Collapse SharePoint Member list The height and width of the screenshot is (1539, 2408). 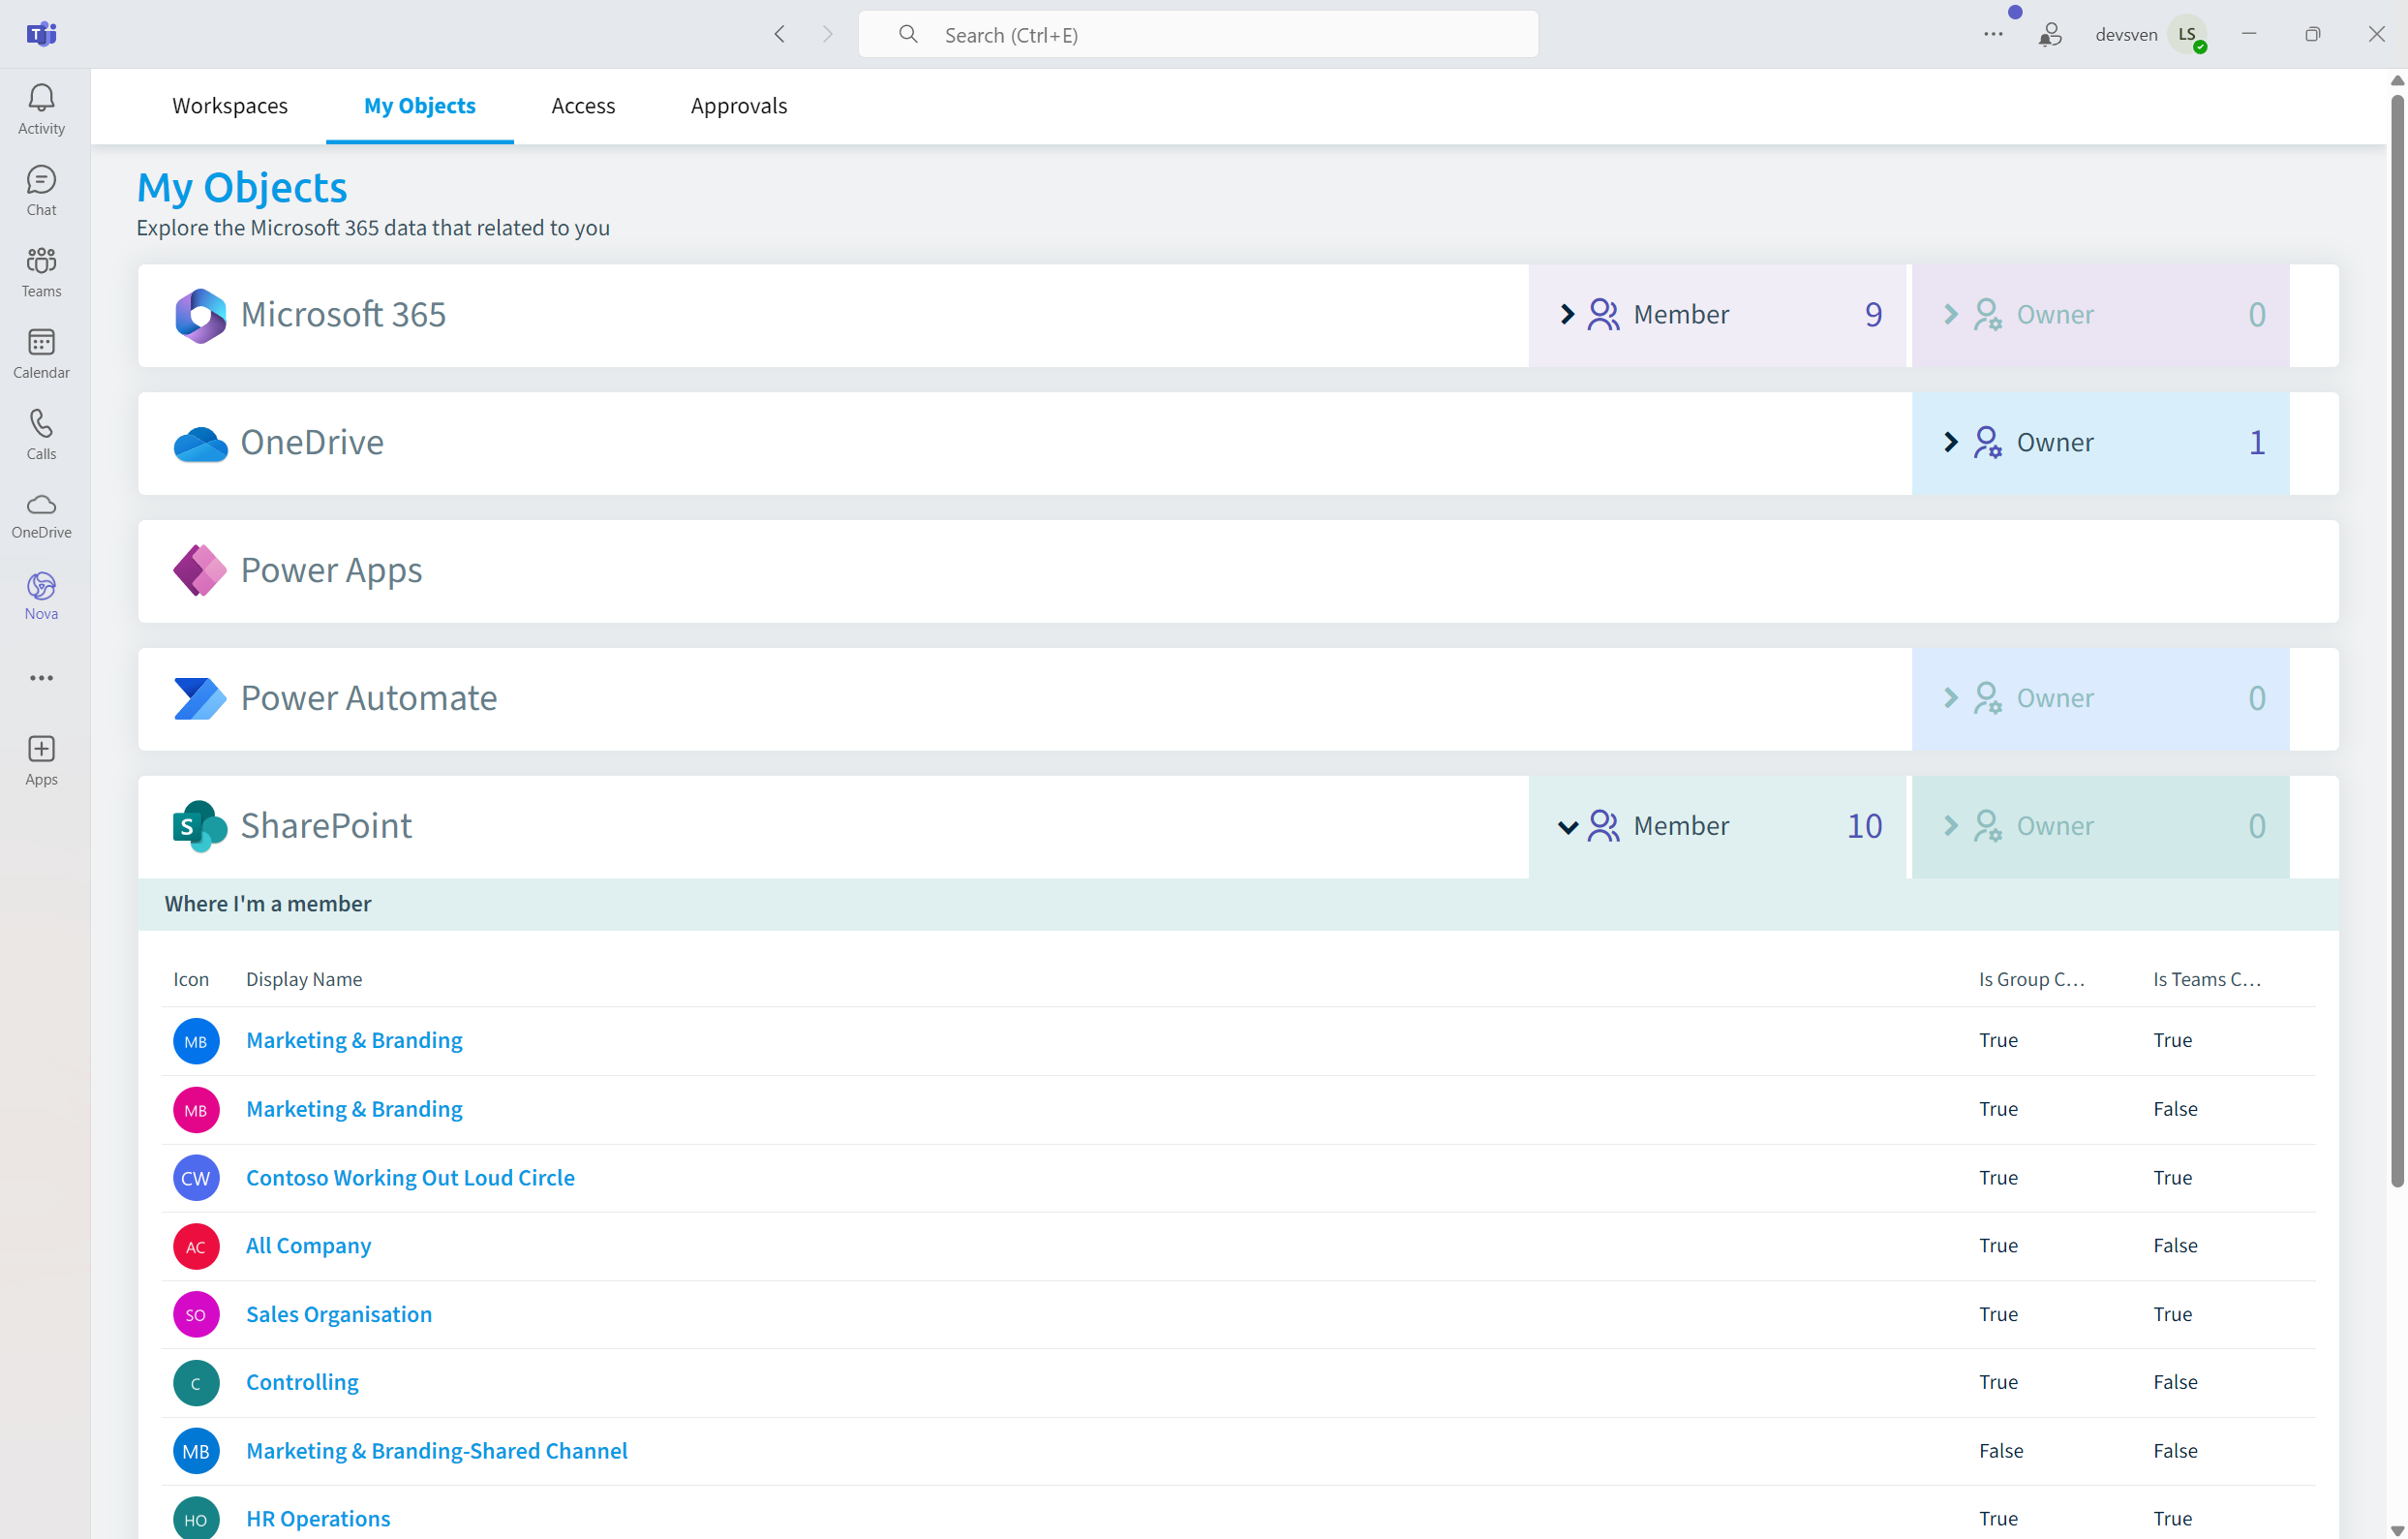pyautogui.click(x=1717, y=826)
